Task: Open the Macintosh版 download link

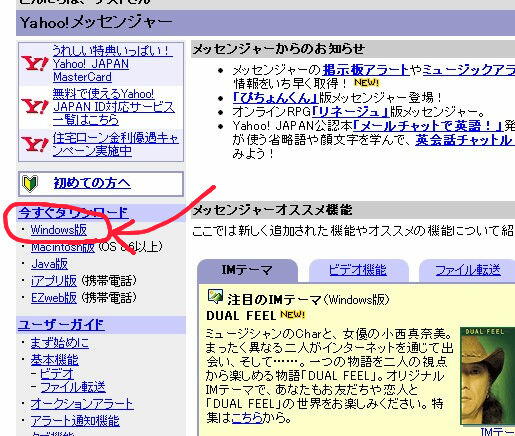Action: click(63, 247)
